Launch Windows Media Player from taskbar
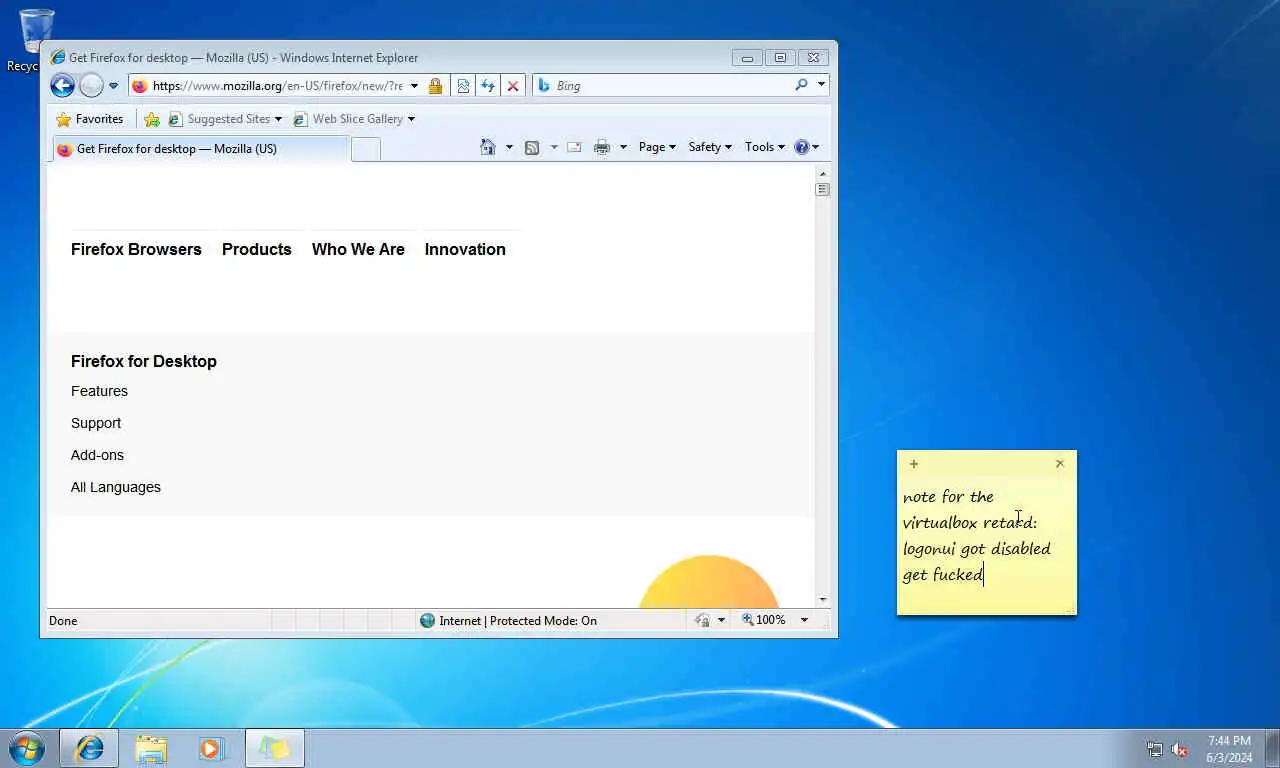The image size is (1280, 768). coord(212,748)
